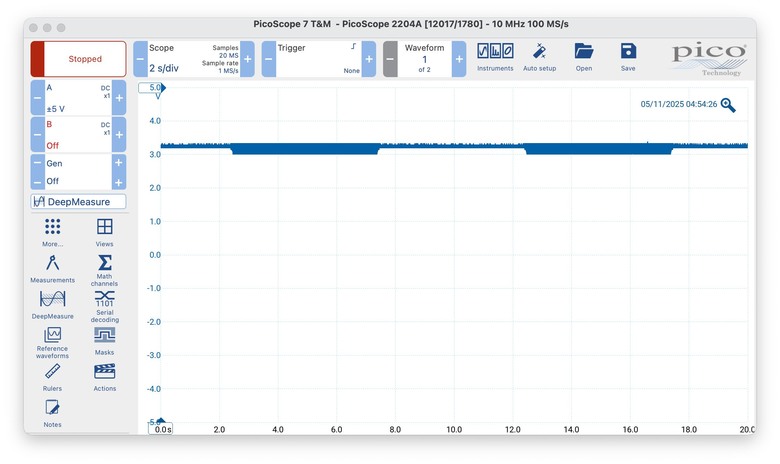
Task: Click the DeepMeasure tab button
Action: coord(79,201)
